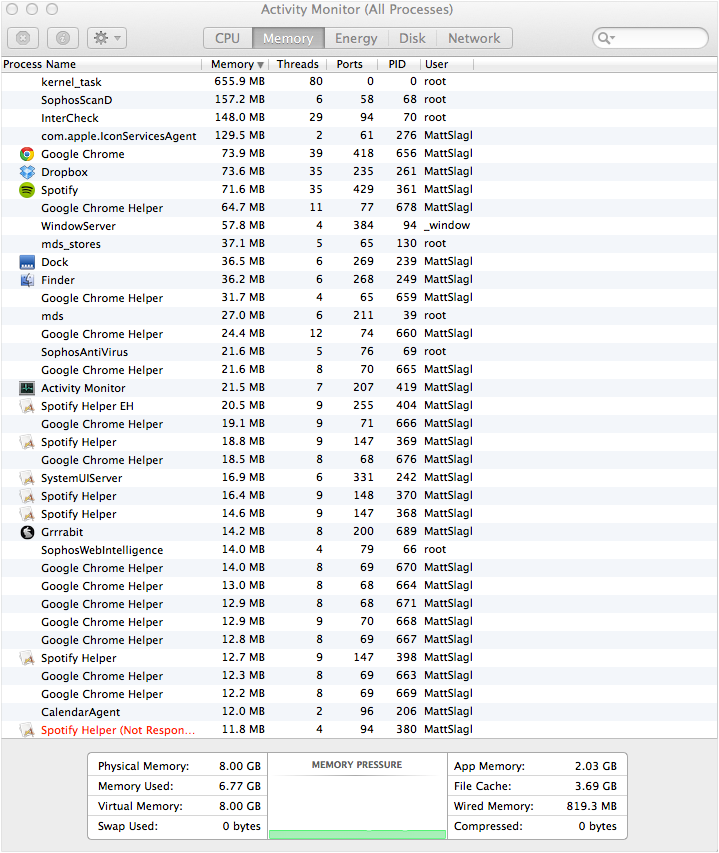Select the mds_stores process
Screen dimensions: 719x853
(359, 244)
